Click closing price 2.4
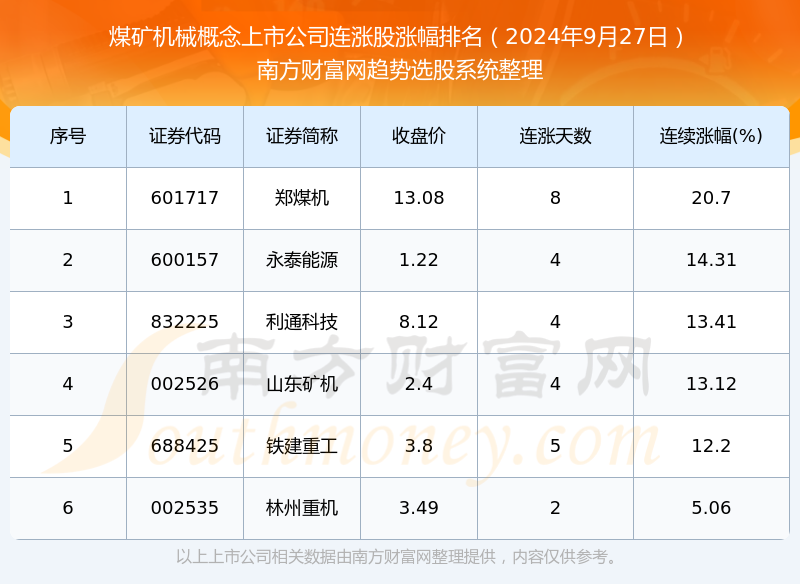 pos(419,384)
